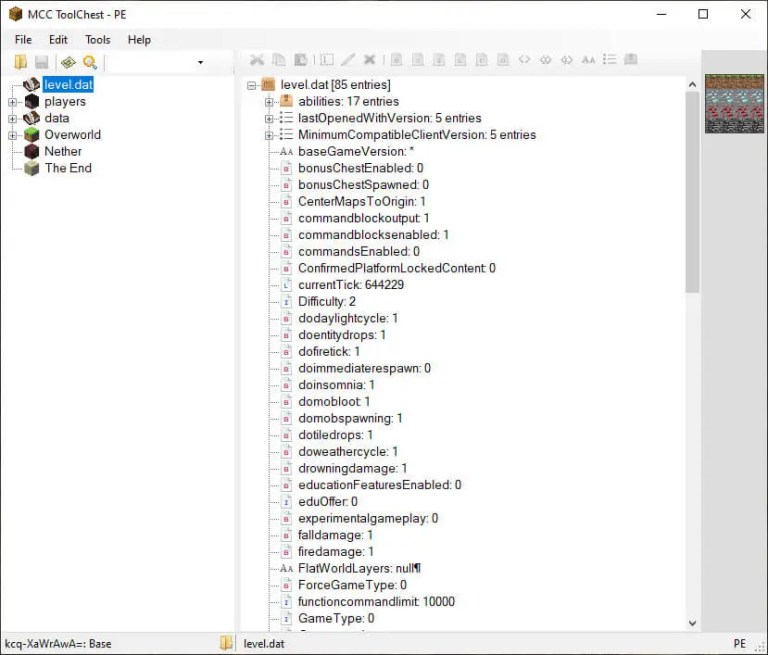
Task: Select the Overworld label in left tree
Action: pos(72,135)
